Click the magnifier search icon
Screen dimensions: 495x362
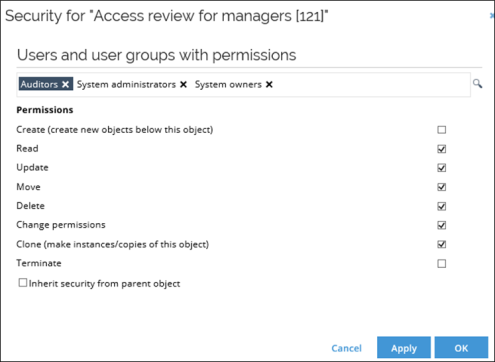pyautogui.click(x=477, y=84)
